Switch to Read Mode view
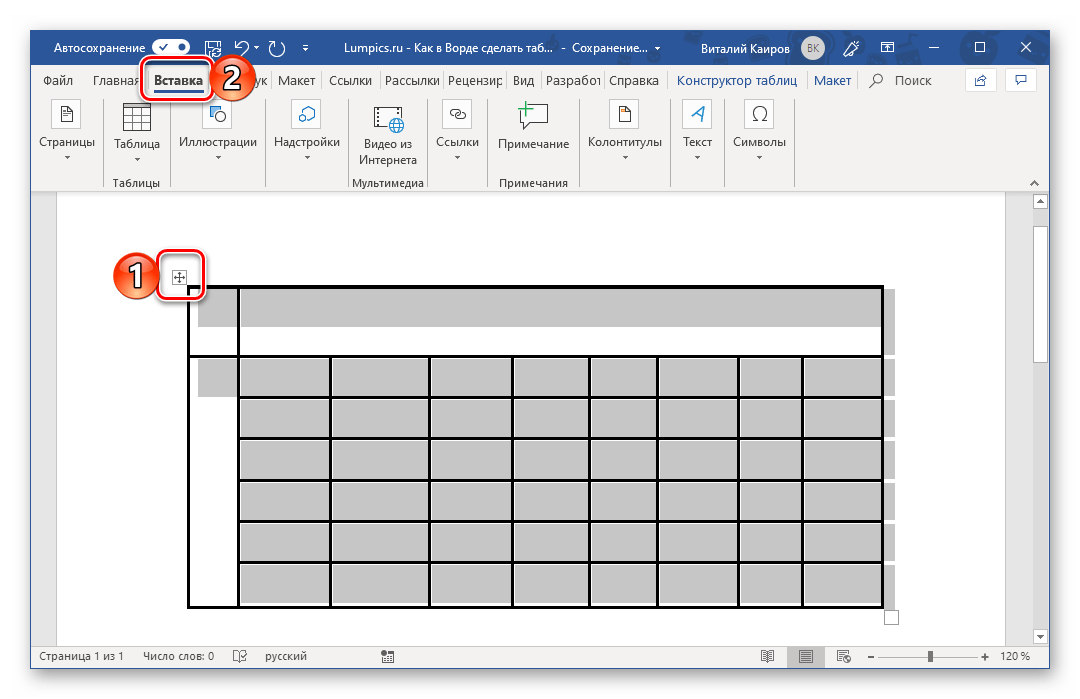 (x=767, y=657)
